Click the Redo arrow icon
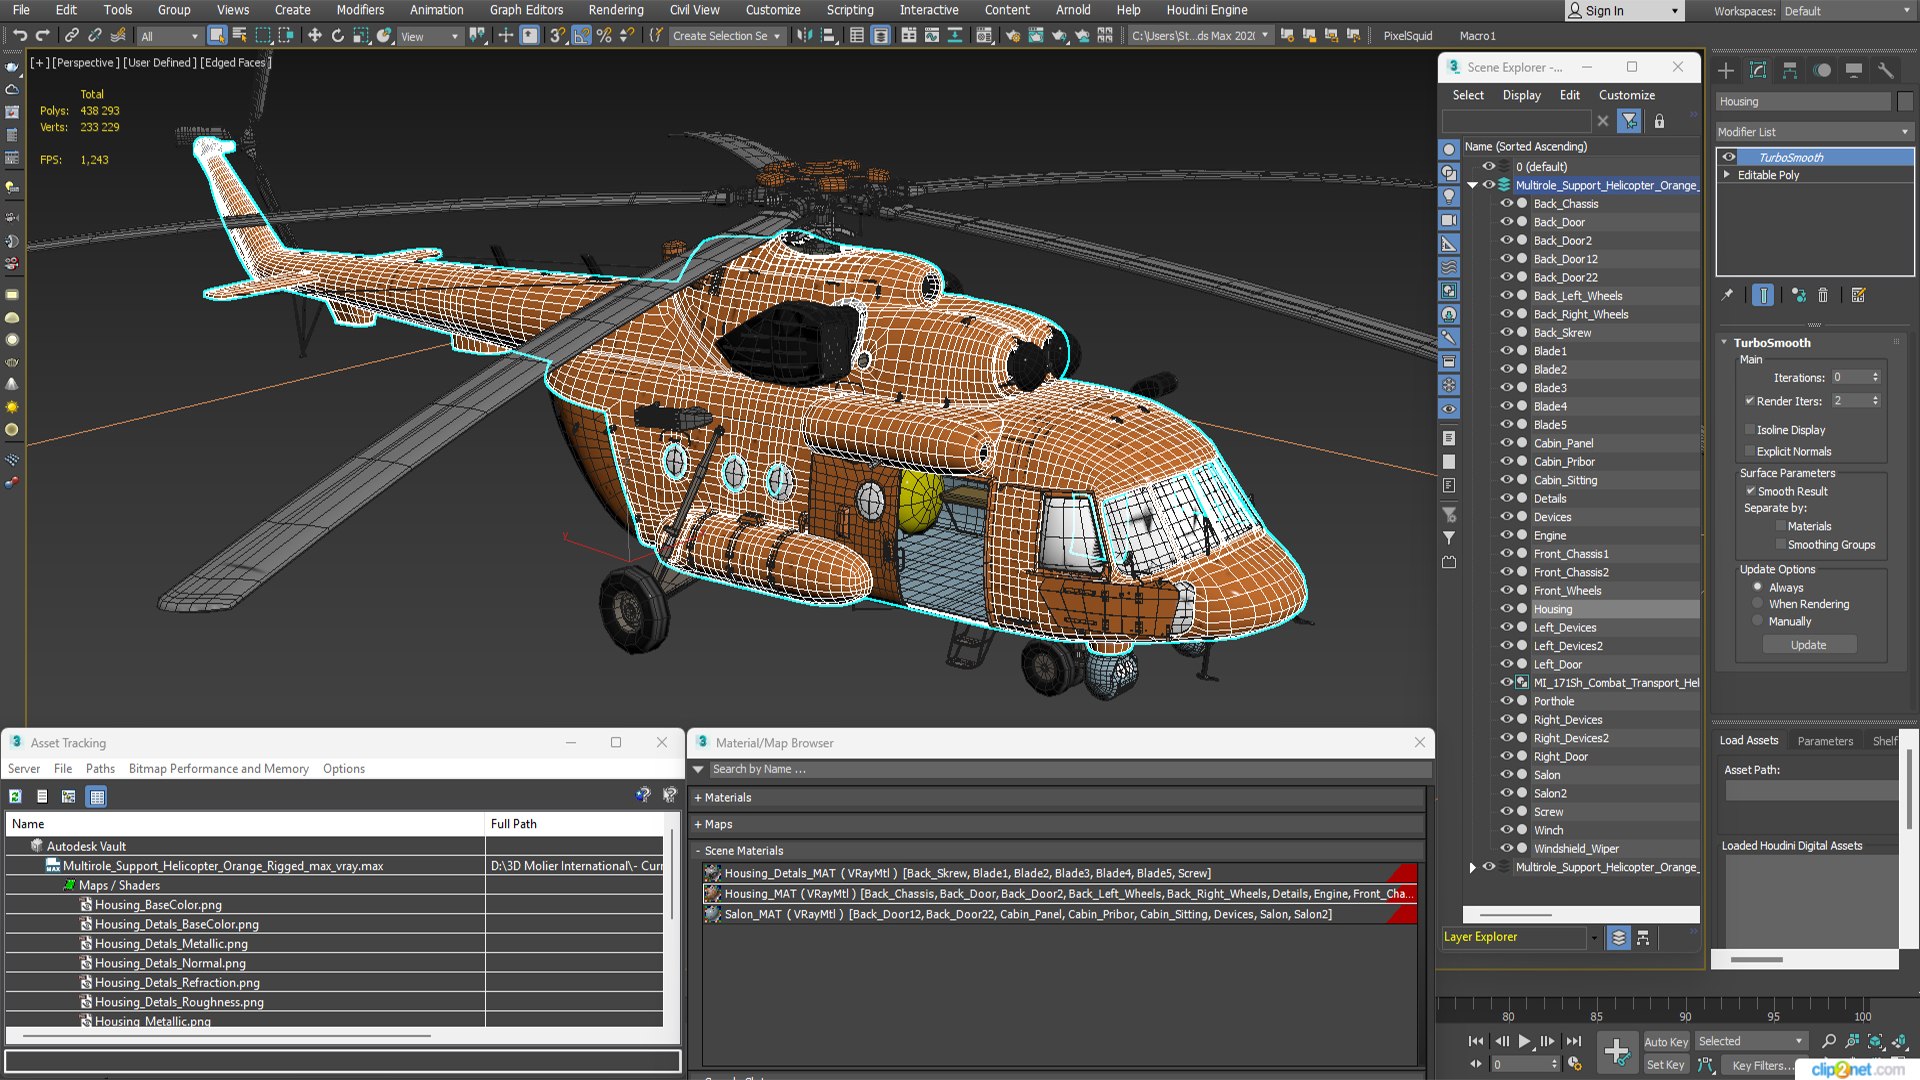Screen dimensions: 1920x1080 click(x=42, y=36)
